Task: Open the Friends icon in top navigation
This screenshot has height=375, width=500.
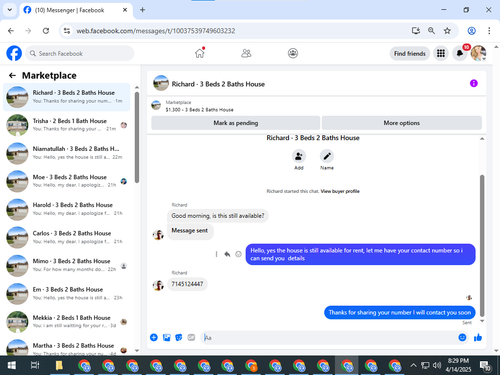Action: pyautogui.click(x=246, y=53)
